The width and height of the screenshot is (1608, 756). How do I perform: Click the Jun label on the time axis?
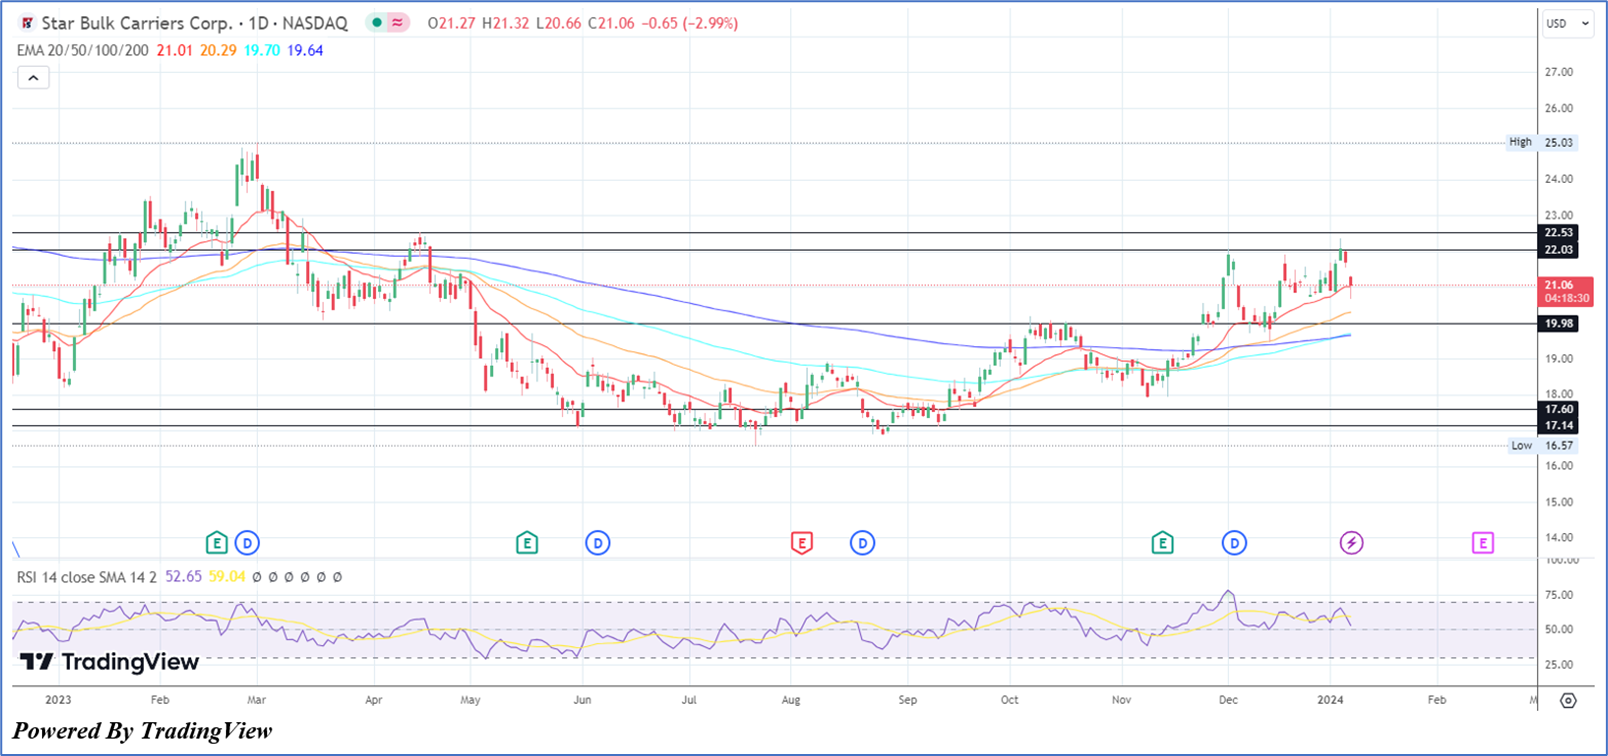tap(582, 700)
